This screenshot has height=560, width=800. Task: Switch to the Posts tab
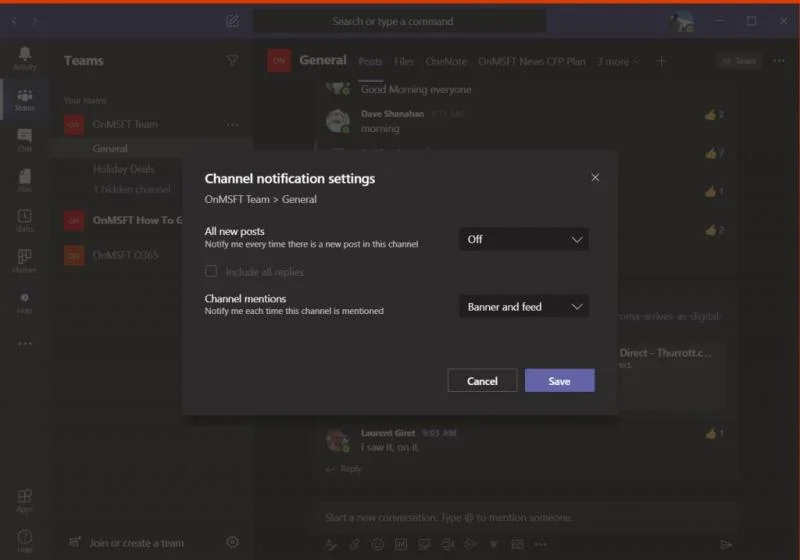[x=370, y=62]
